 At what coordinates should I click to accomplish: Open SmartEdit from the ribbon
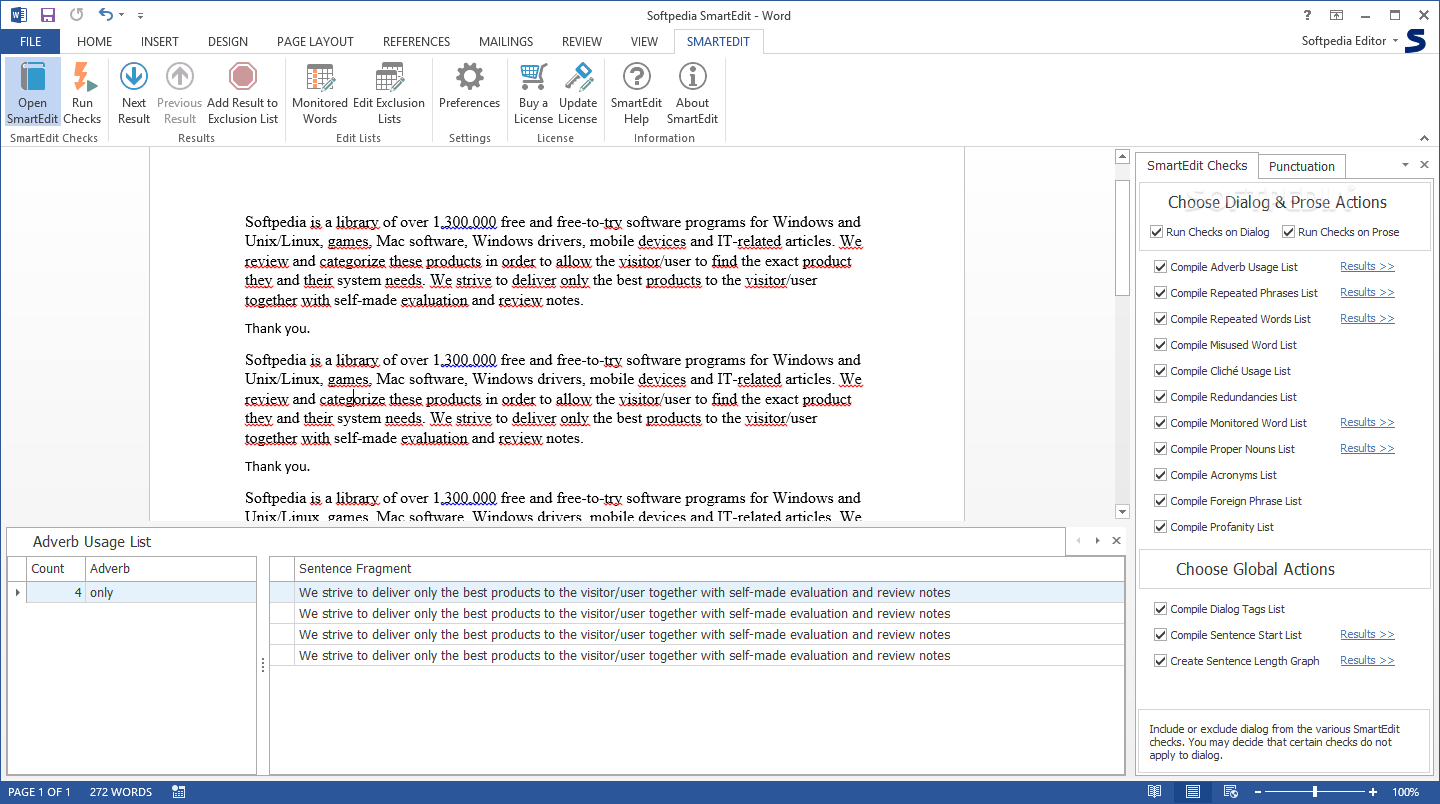[32, 93]
